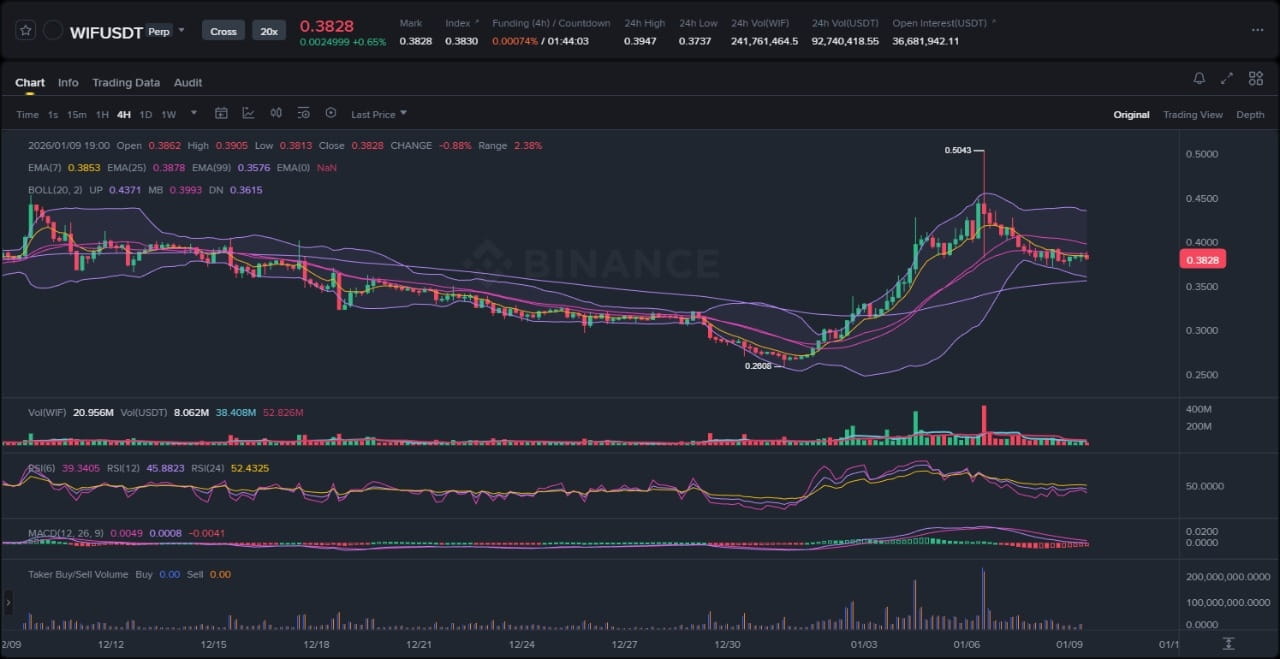Open the Audit tab
The width and height of the screenshot is (1280, 659).
pos(188,82)
